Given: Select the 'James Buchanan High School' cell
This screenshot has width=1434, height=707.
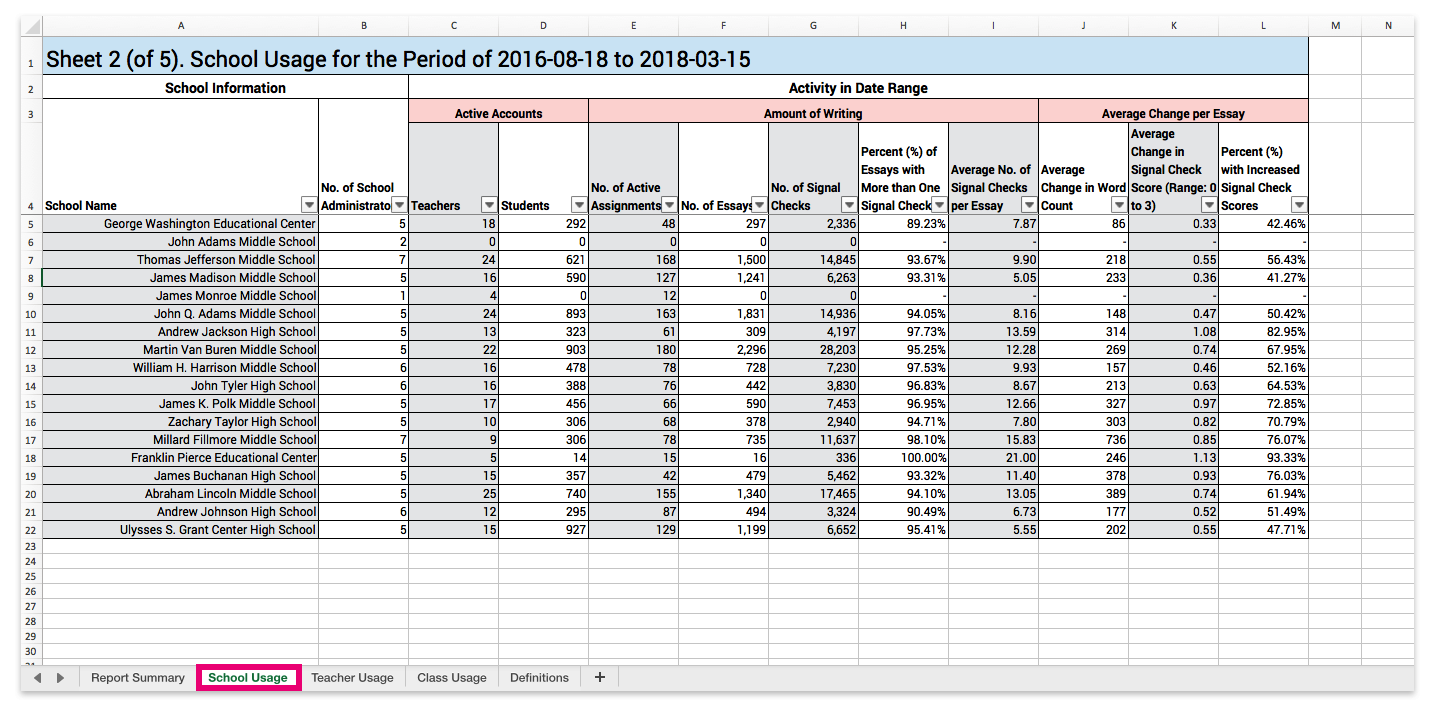Looking at the screenshot, I should point(181,476).
